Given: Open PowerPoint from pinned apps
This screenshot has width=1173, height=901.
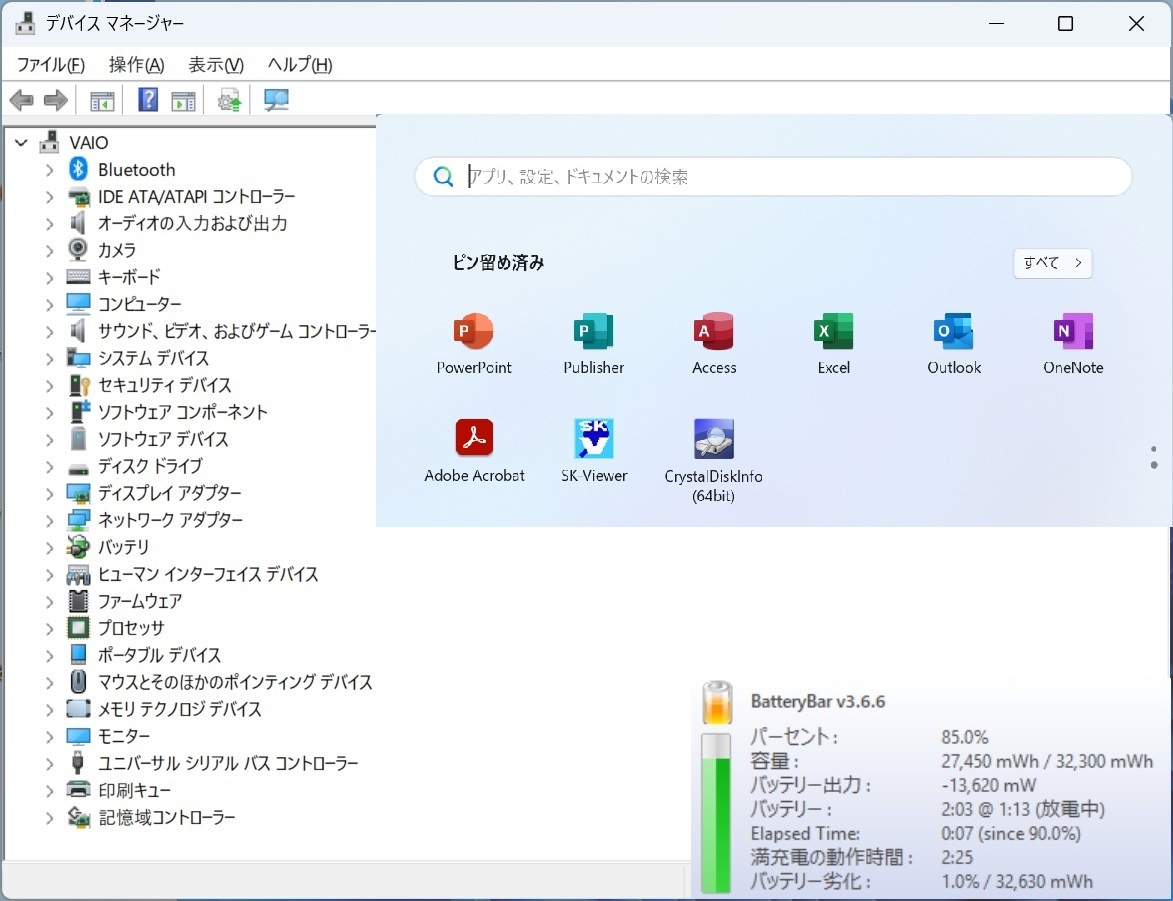Looking at the screenshot, I should pos(474,343).
